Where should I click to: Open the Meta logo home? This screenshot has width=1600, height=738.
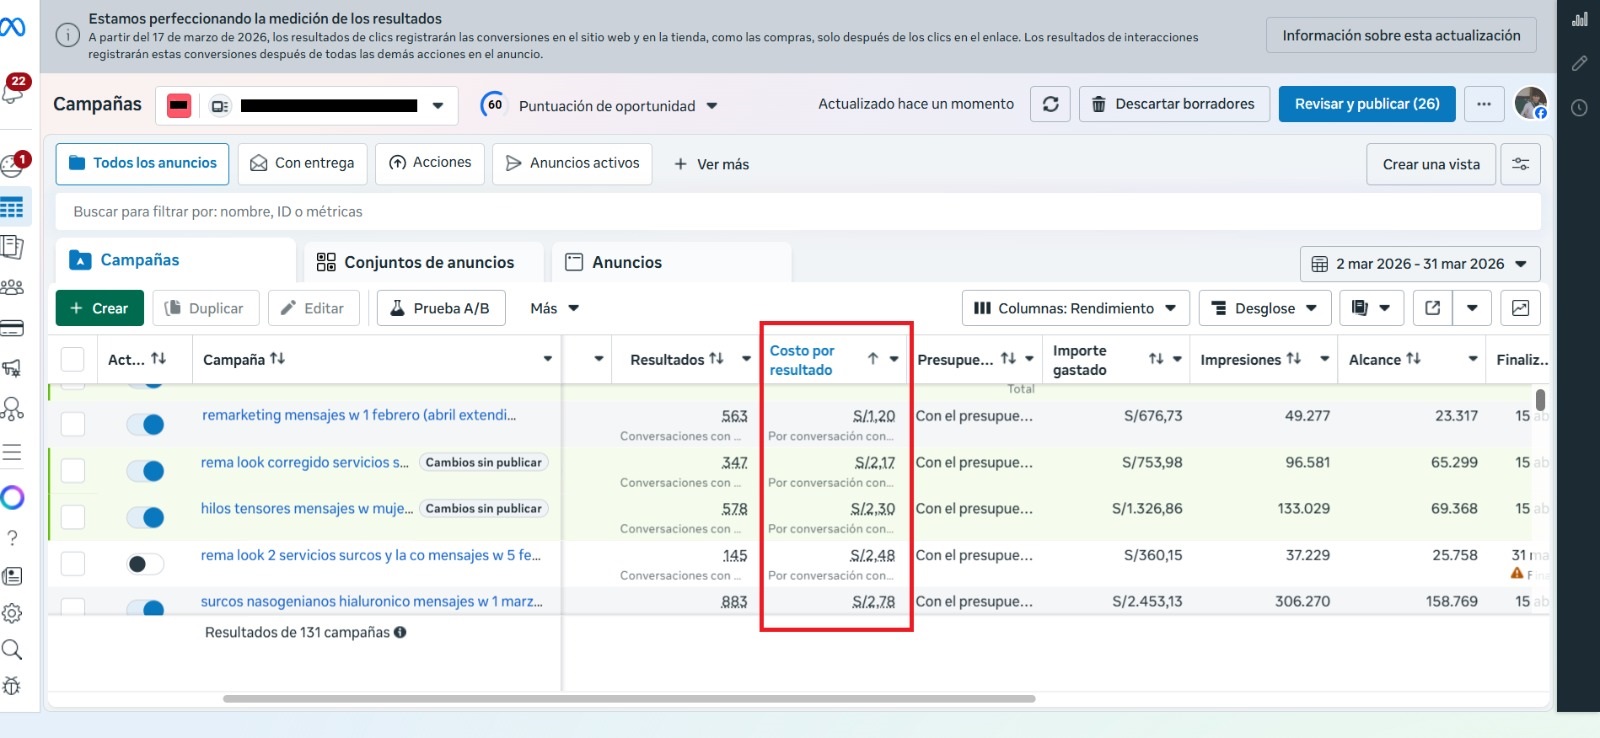(13, 27)
